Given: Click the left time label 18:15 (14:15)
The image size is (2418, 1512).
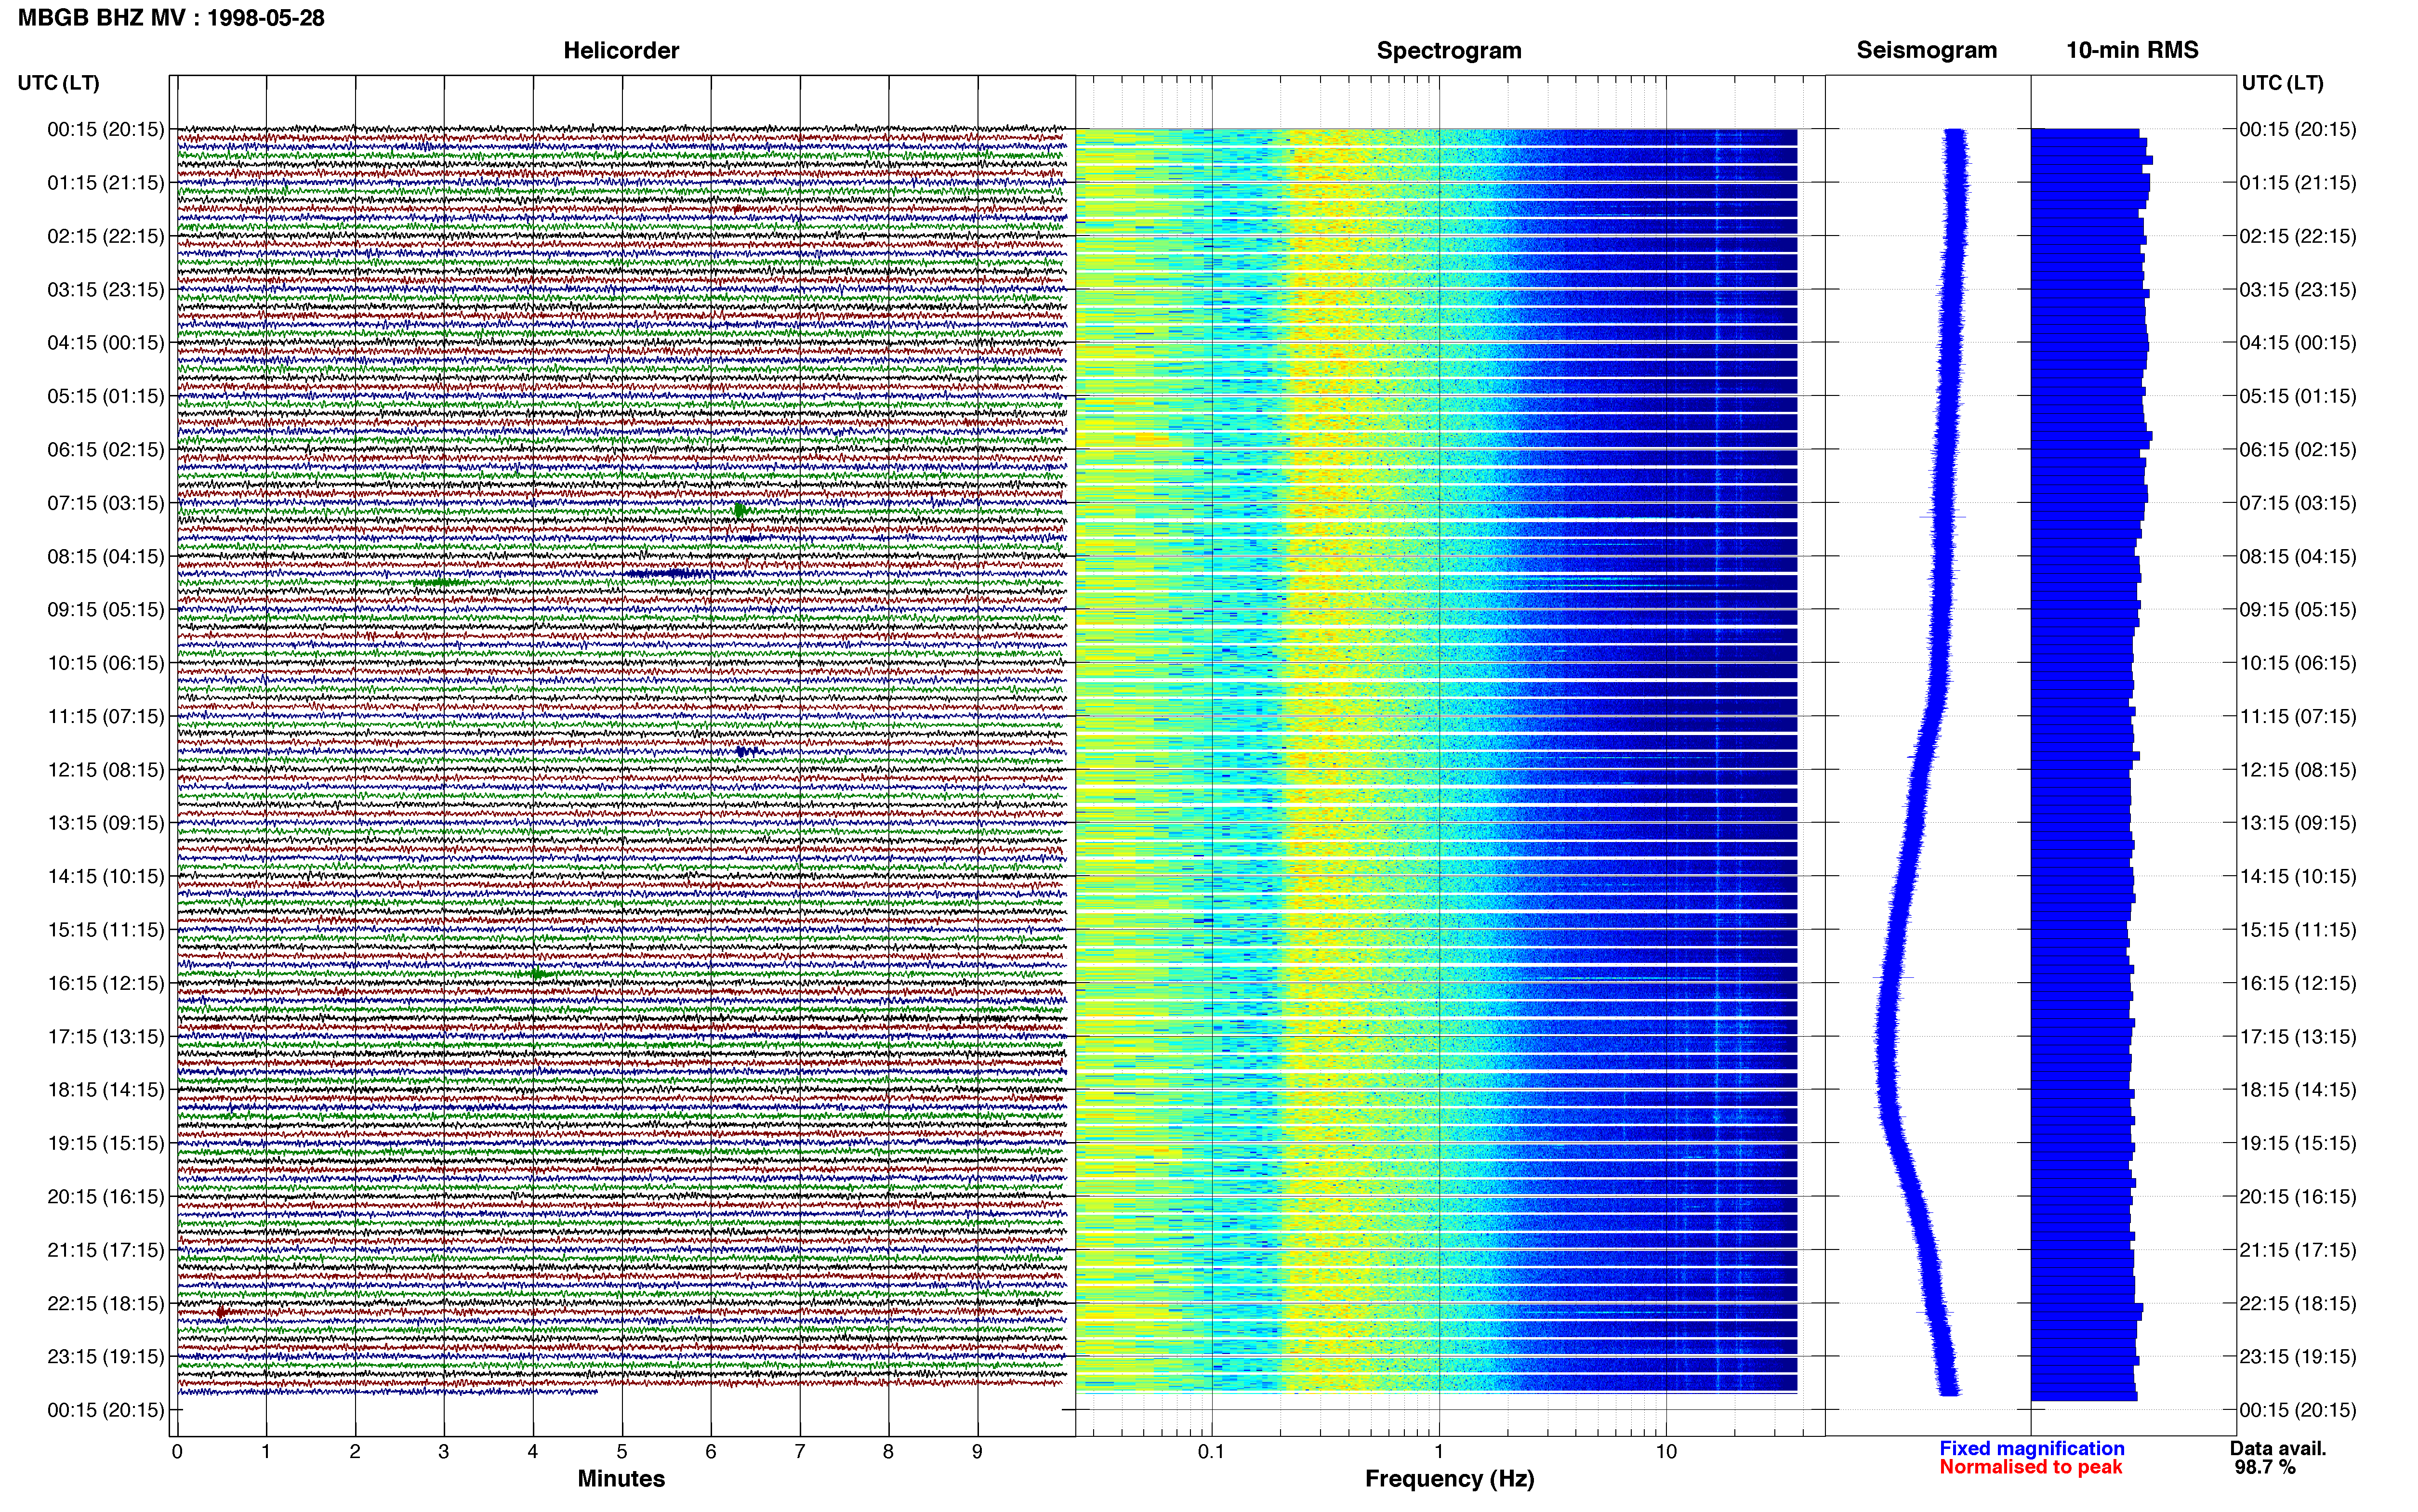Looking at the screenshot, I should pyautogui.click(x=106, y=1090).
